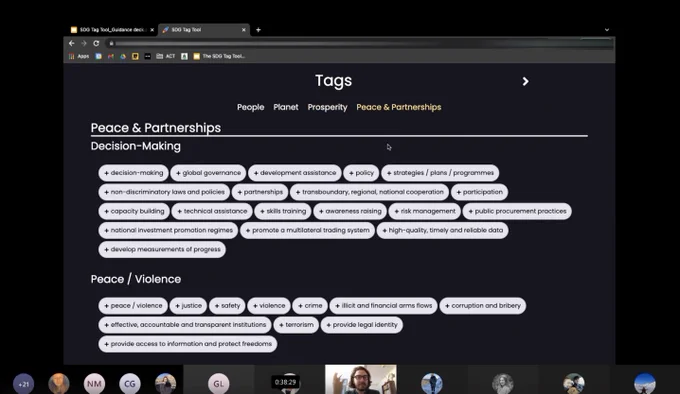Open The SDG Tag Tool bookmark
The image size is (680, 394).
click(x=219, y=56)
